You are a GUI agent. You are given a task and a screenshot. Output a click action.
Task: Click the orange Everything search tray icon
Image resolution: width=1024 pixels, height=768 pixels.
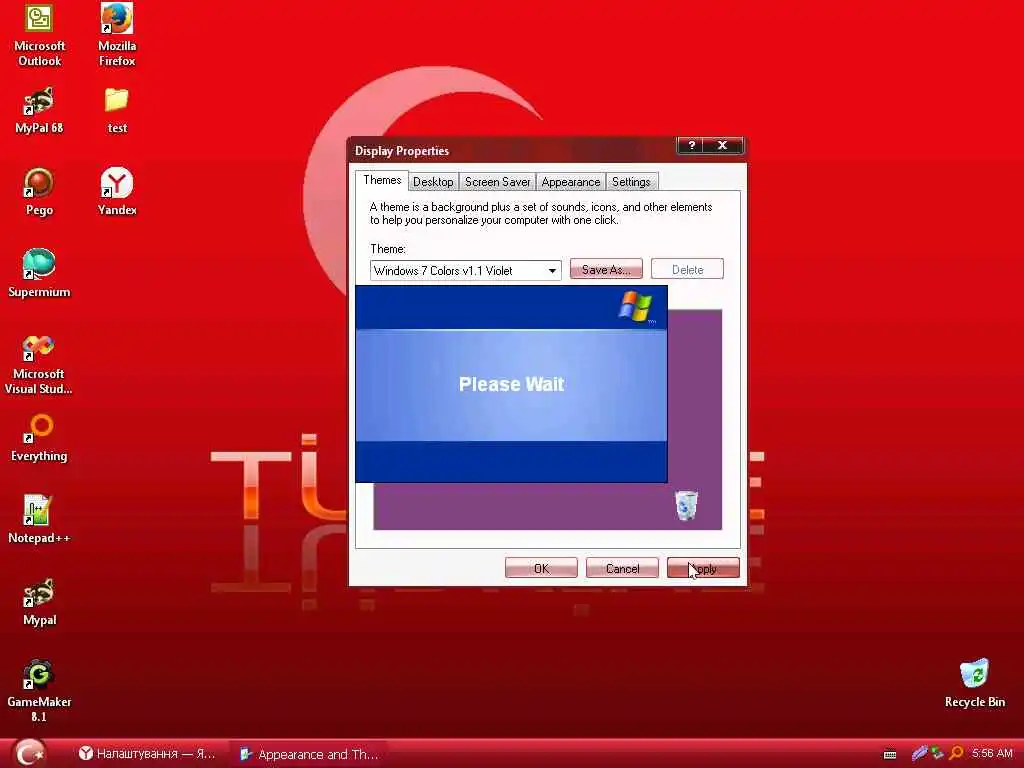coord(956,753)
